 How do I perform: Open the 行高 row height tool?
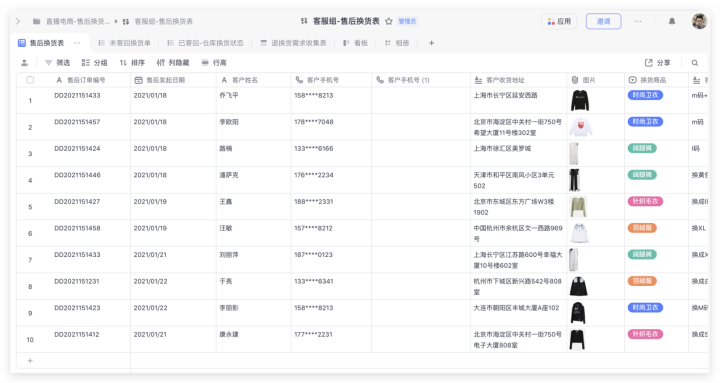point(214,62)
